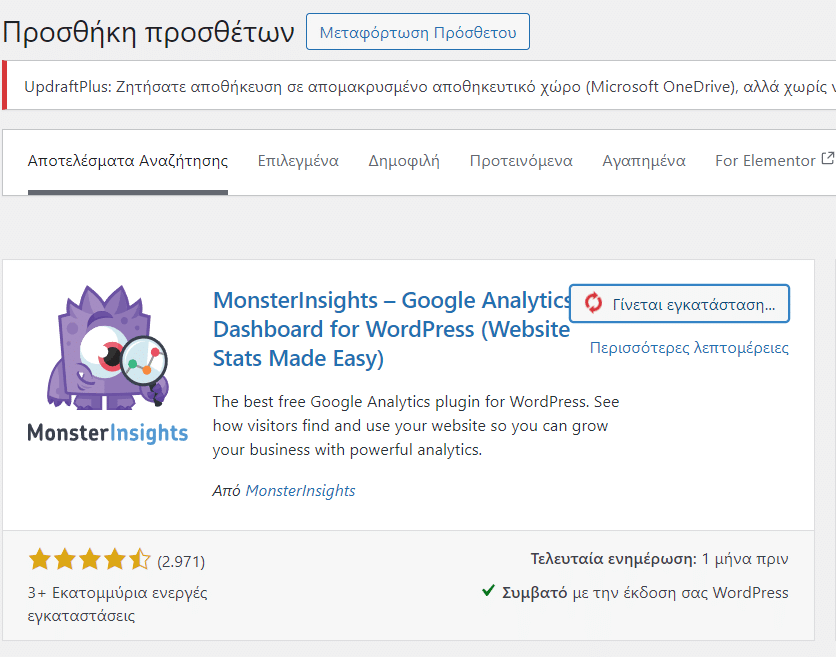The height and width of the screenshot is (657, 836).
Task: Open the For Elementor tab
Action: 774,161
